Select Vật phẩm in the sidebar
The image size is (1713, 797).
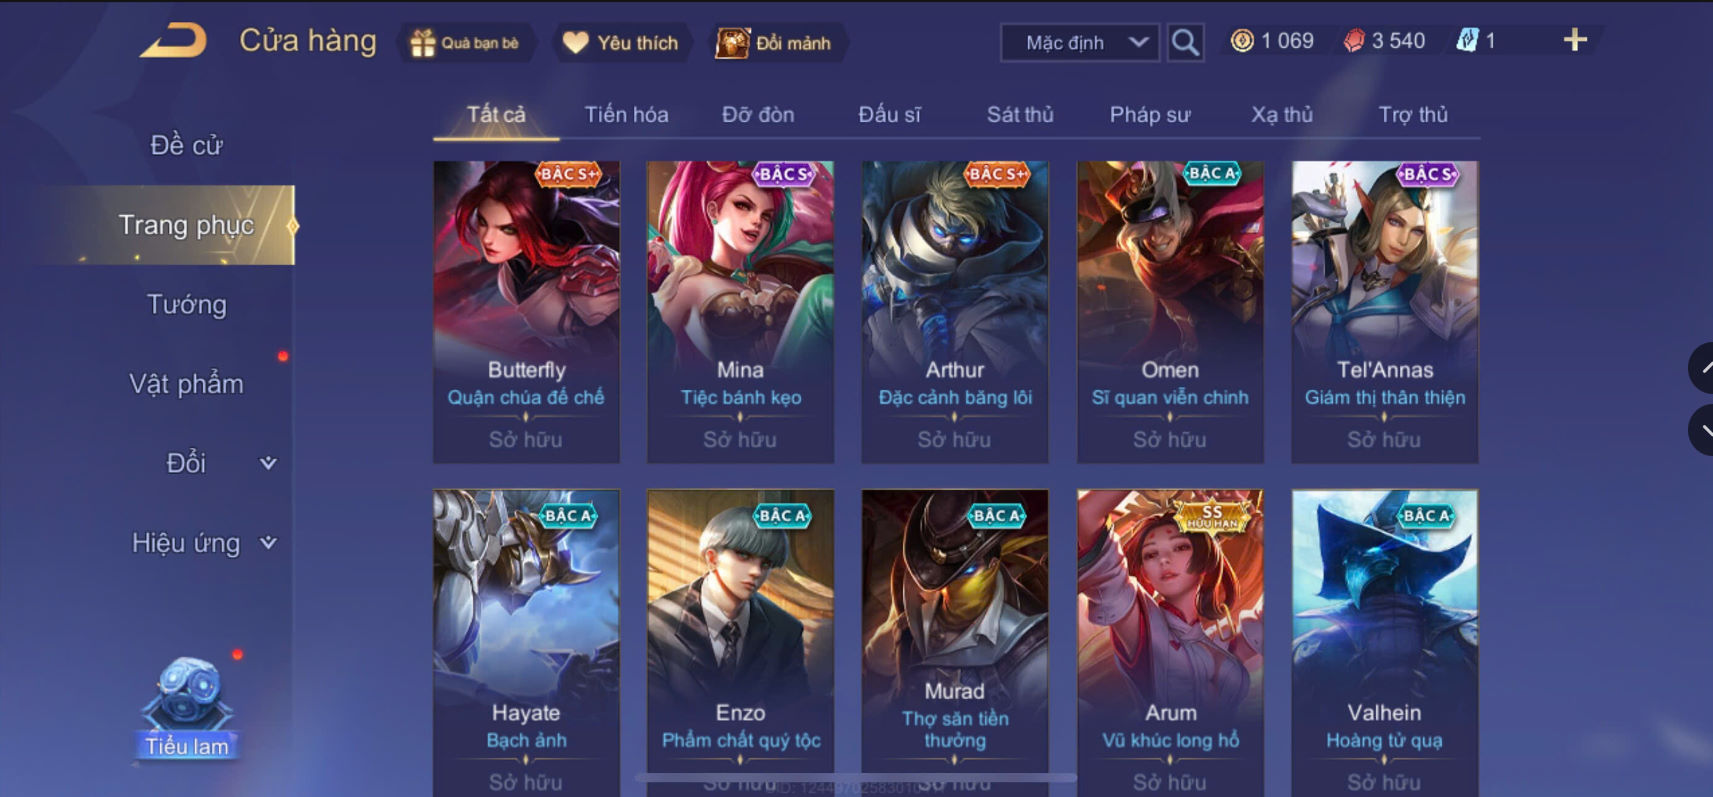tap(187, 384)
